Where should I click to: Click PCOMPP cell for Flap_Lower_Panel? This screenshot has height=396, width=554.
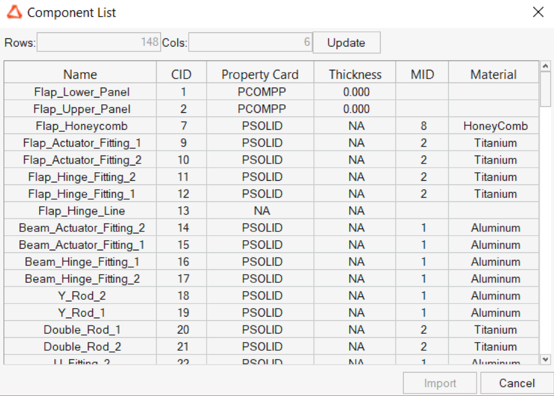pyautogui.click(x=260, y=92)
